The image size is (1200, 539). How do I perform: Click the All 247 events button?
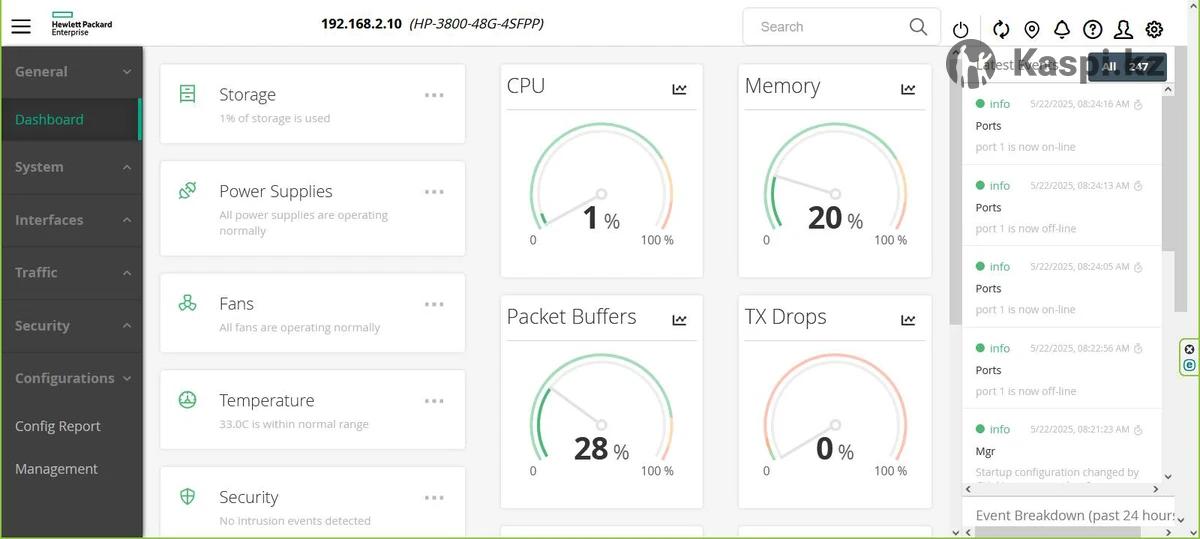tap(1125, 67)
